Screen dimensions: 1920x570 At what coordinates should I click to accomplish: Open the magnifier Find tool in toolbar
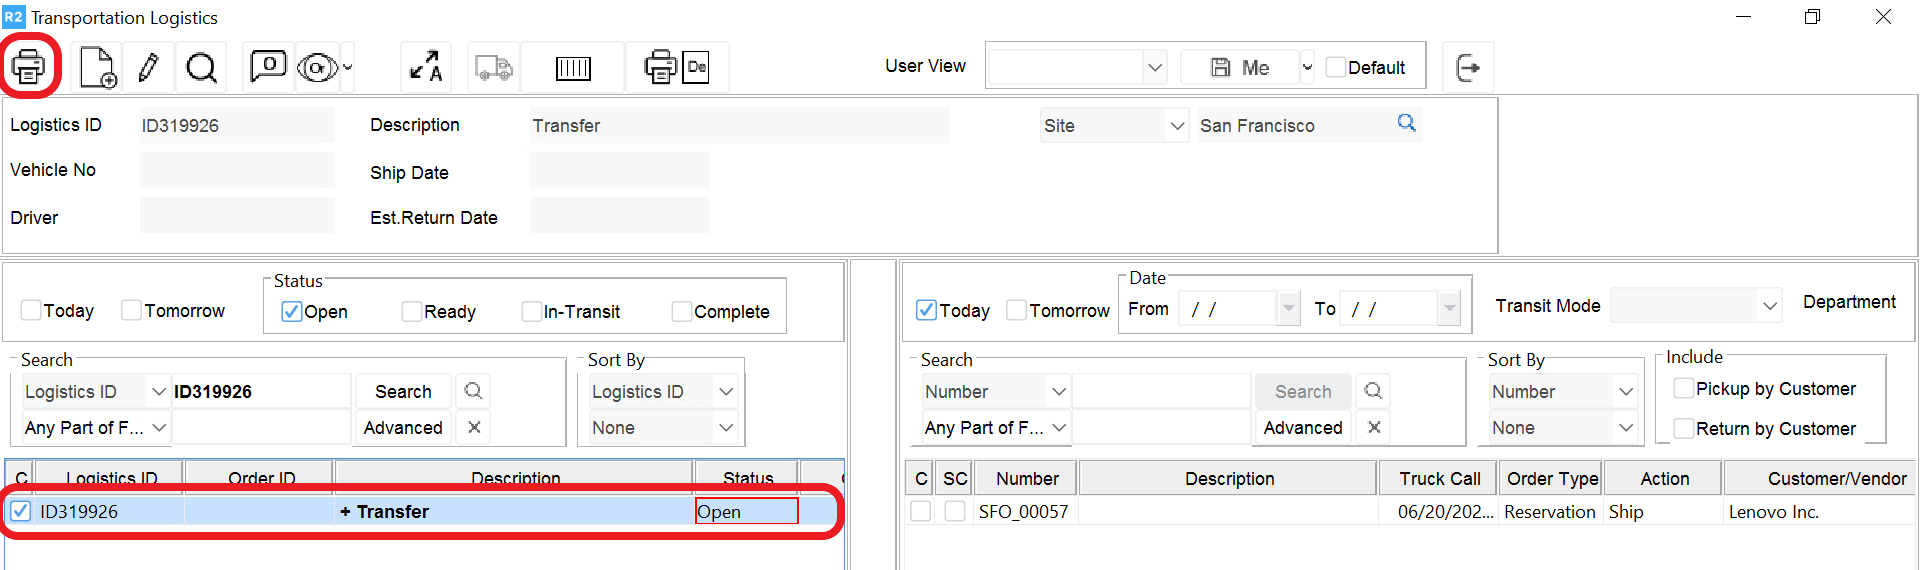click(201, 67)
